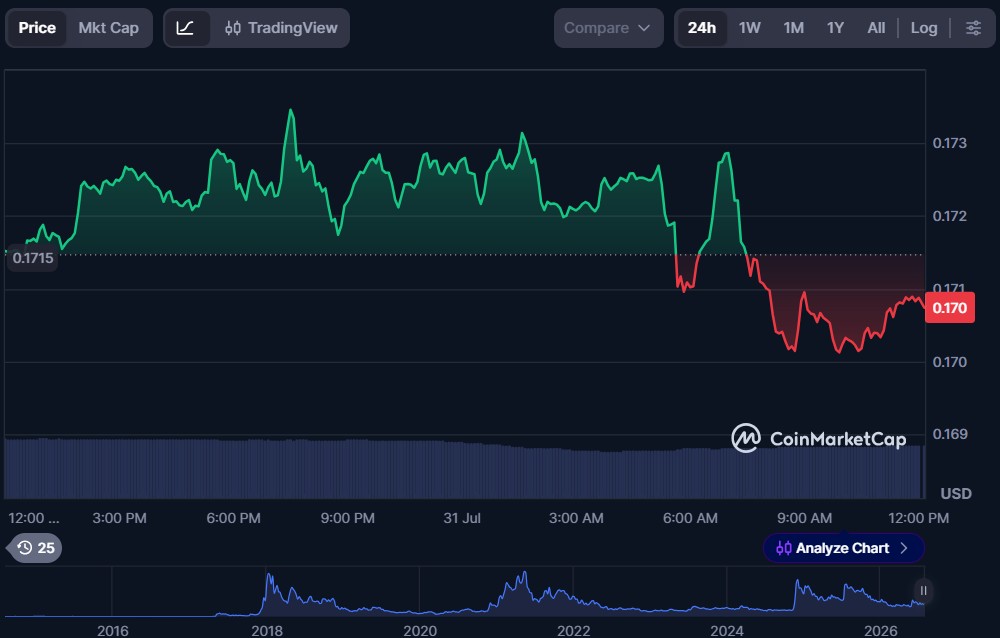Screen dimensions: 1000x638
Task: Click the 6:00 AM time axis label
Action: tap(690, 518)
